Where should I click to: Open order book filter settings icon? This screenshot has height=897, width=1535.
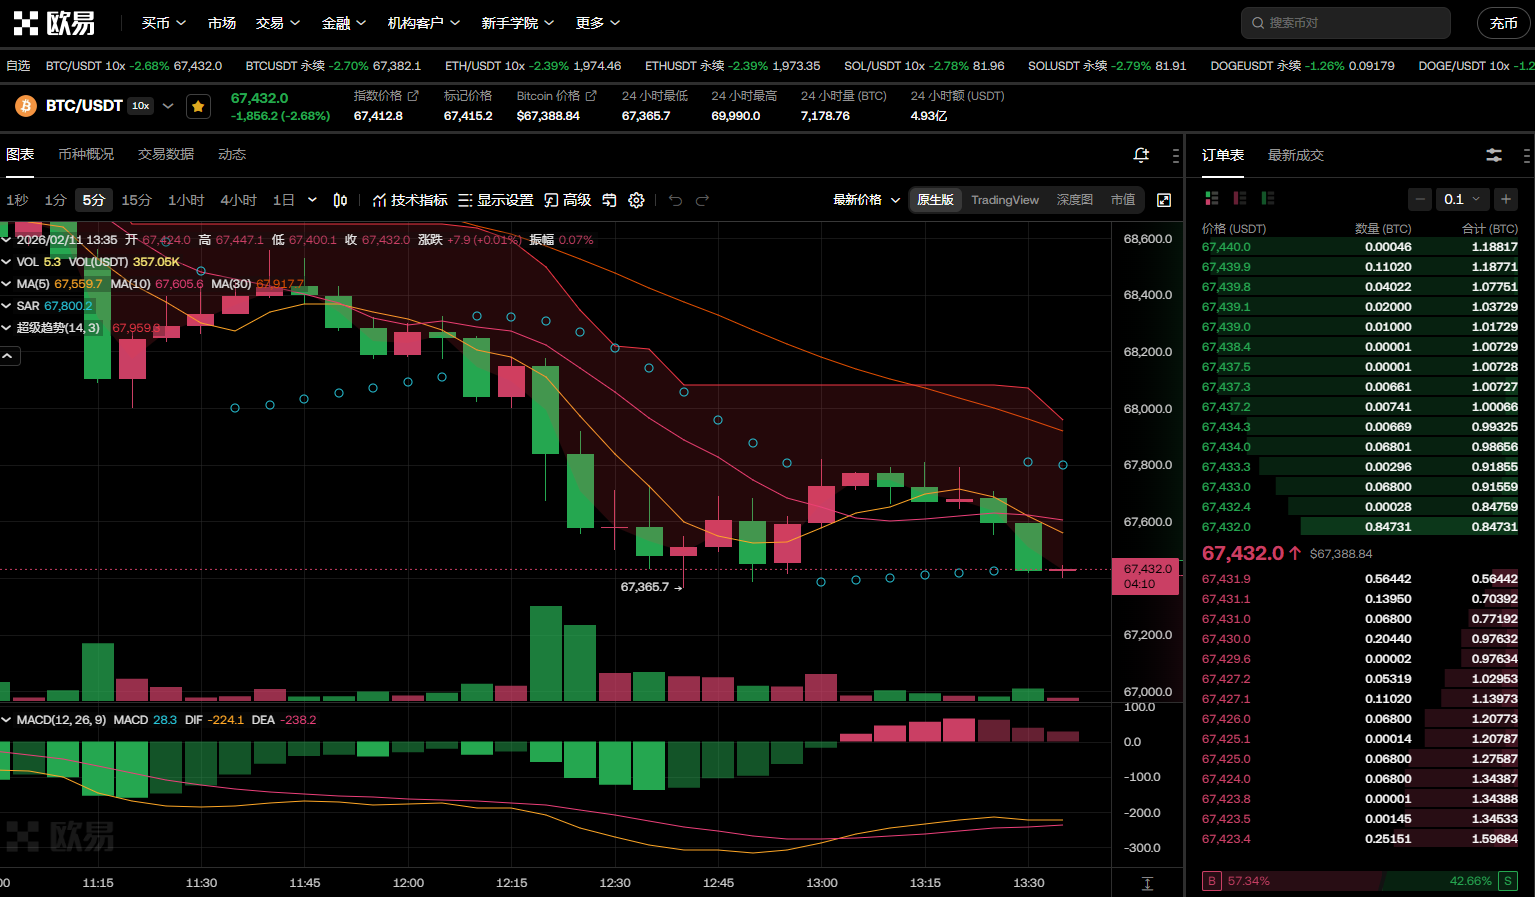pyautogui.click(x=1493, y=155)
